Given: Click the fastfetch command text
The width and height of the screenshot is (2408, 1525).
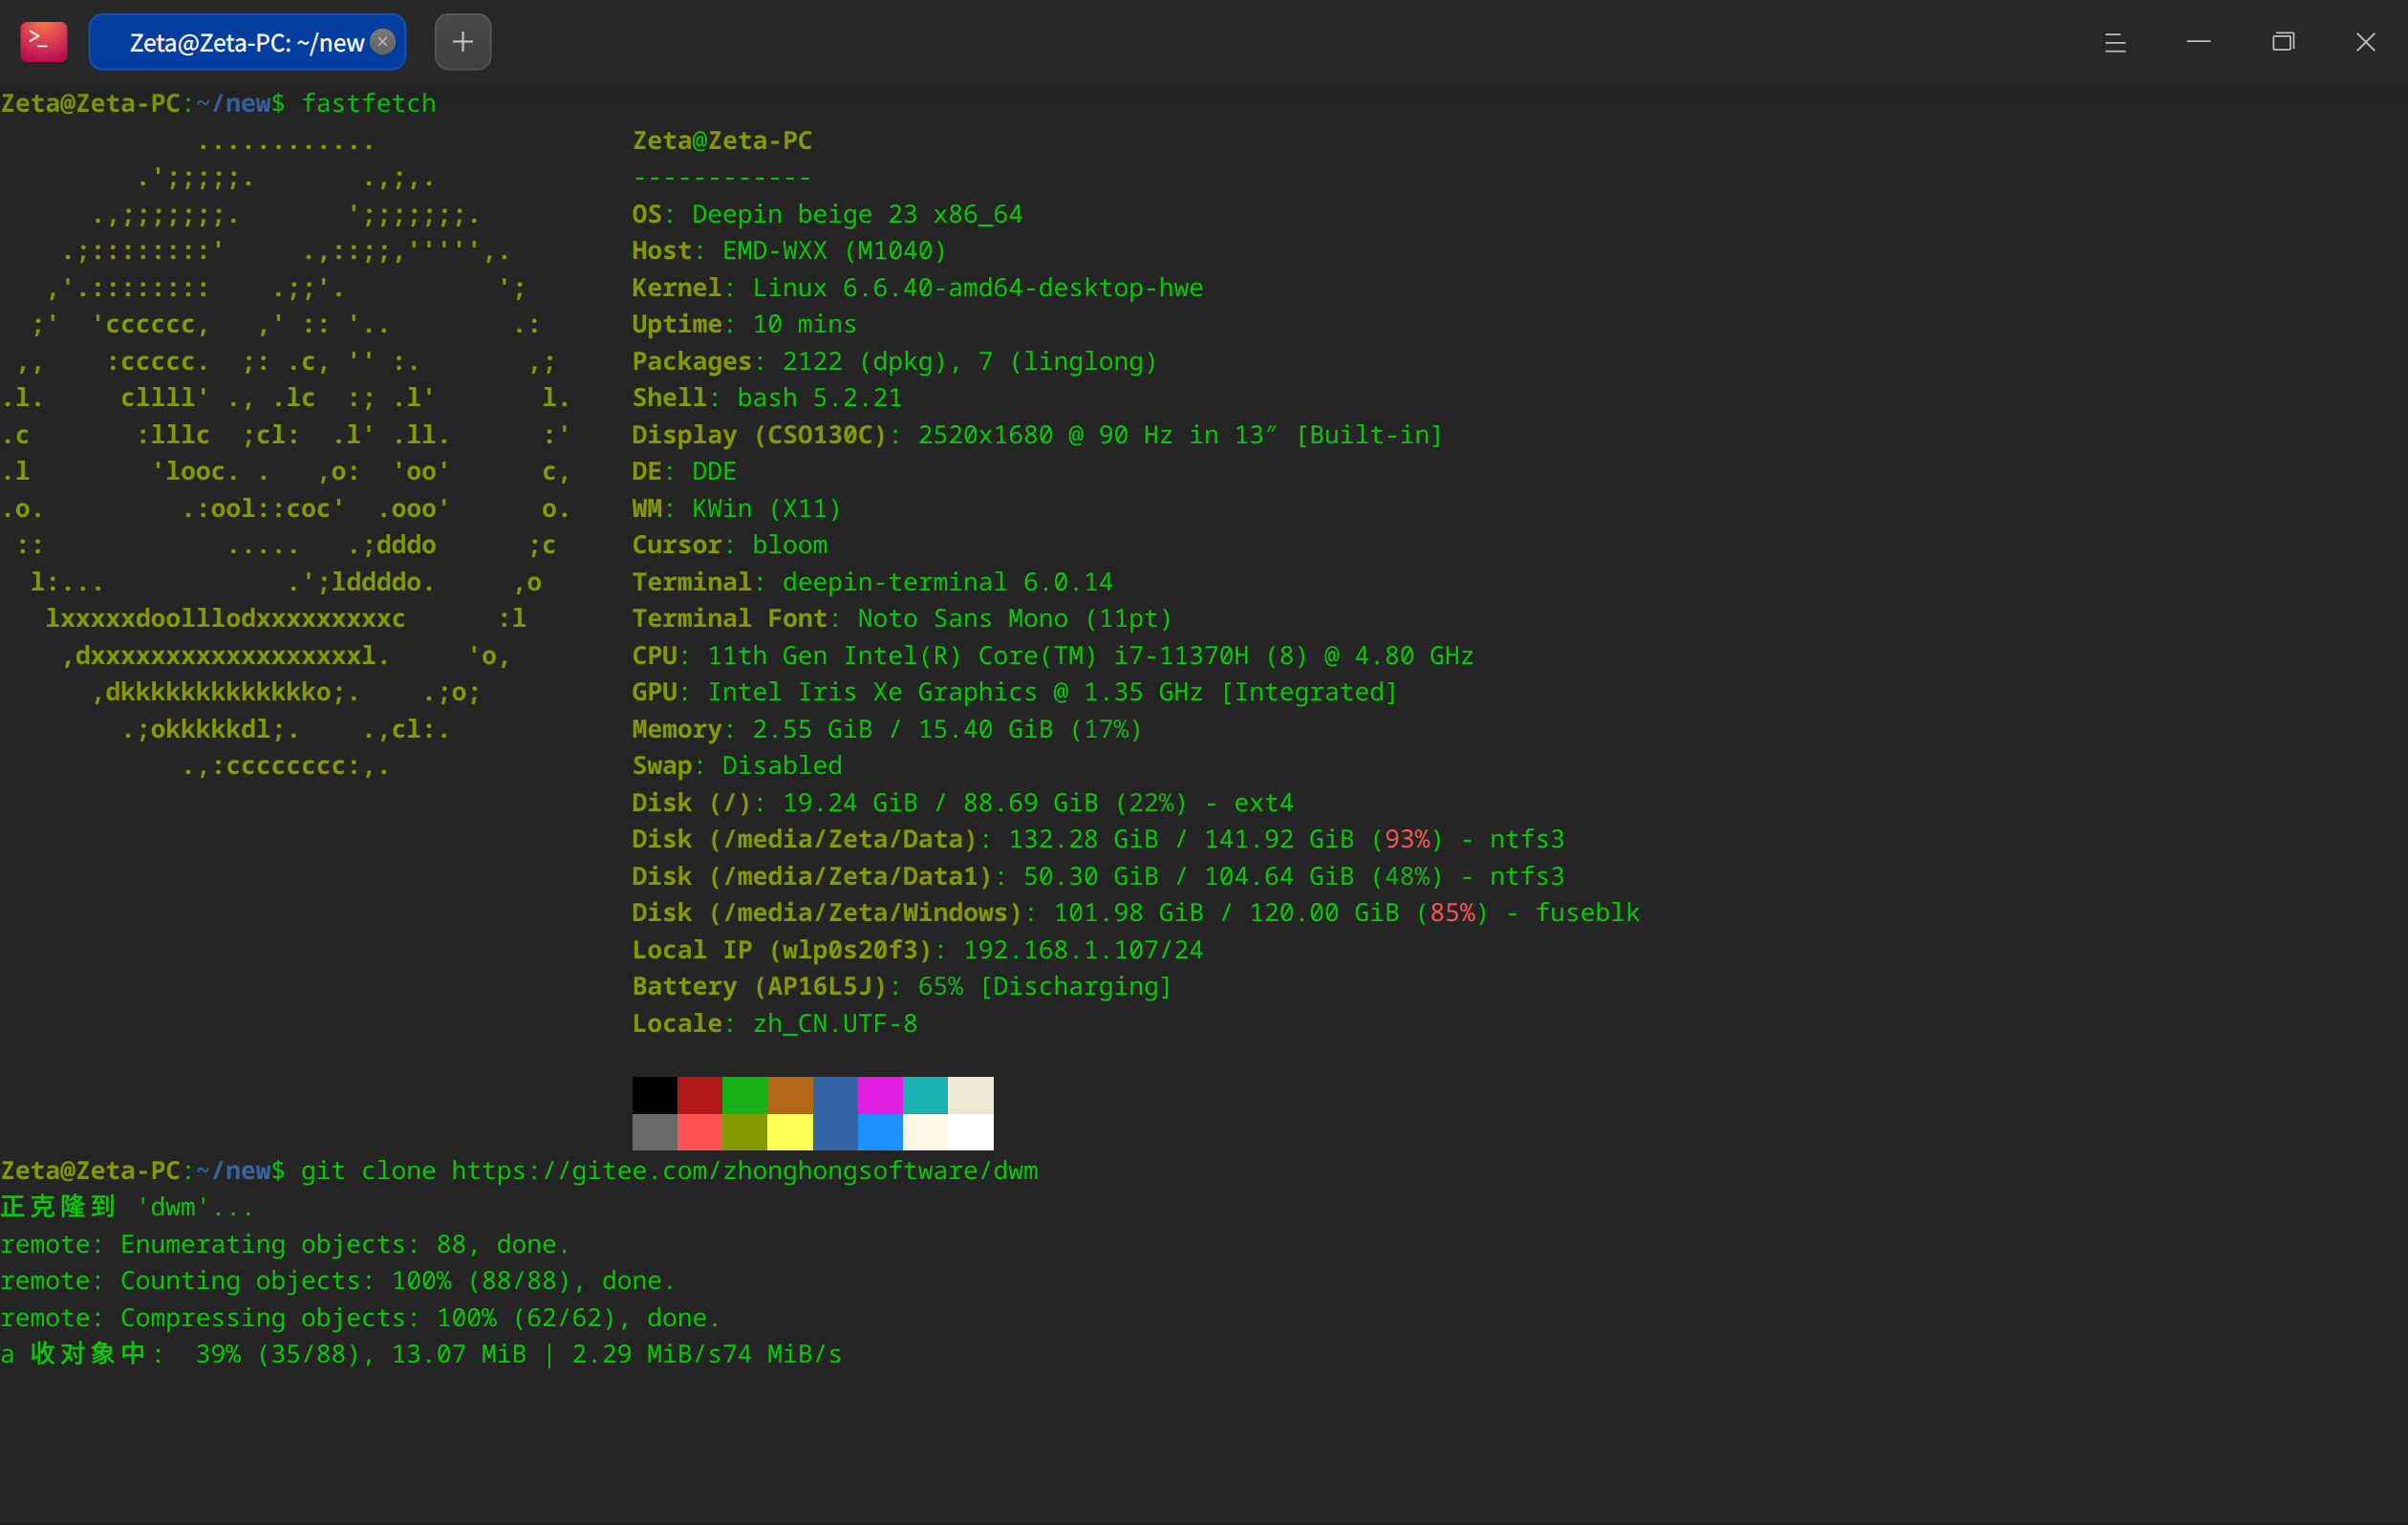Looking at the screenshot, I should [369, 104].
